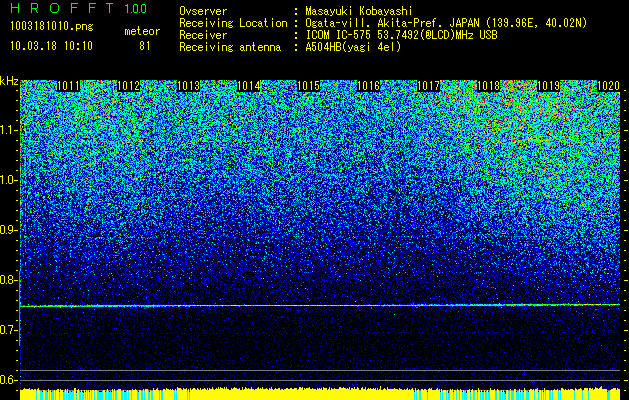629x400 pixels.
Task: Click the yellow signal level bar
Action: click(320, 394)
